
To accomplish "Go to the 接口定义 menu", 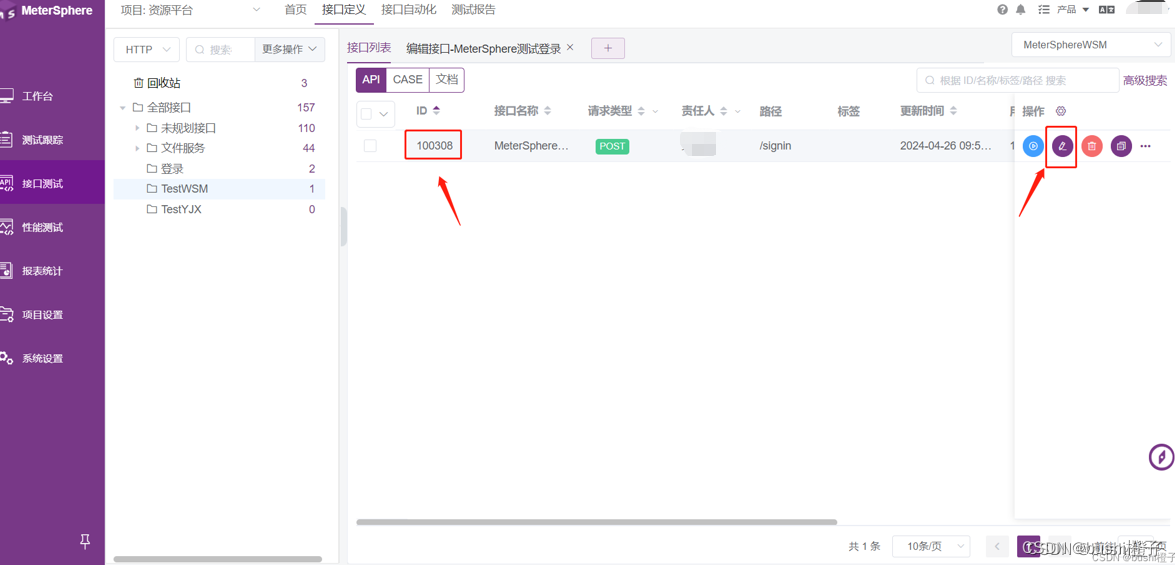I will click(344, 10).
